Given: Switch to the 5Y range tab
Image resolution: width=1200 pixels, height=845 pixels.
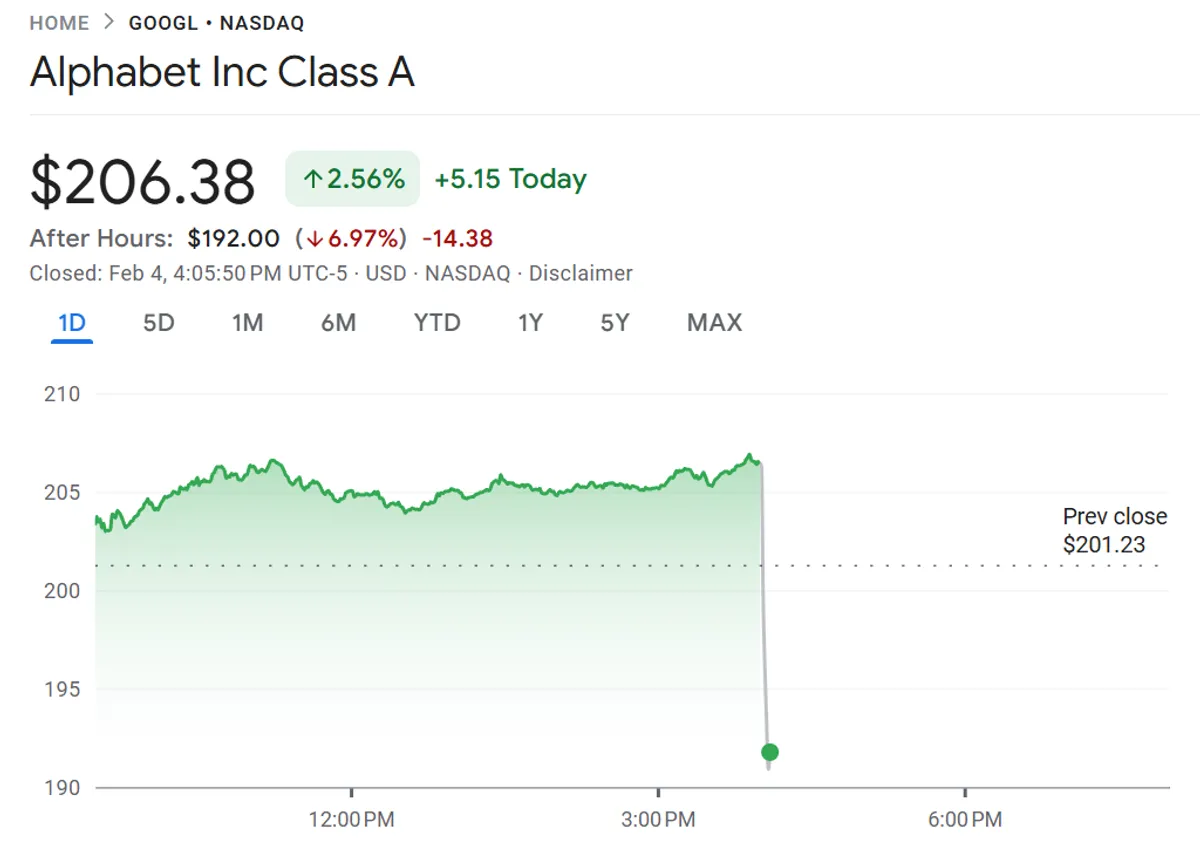Looking at the screenshot, I should (615, 323).
